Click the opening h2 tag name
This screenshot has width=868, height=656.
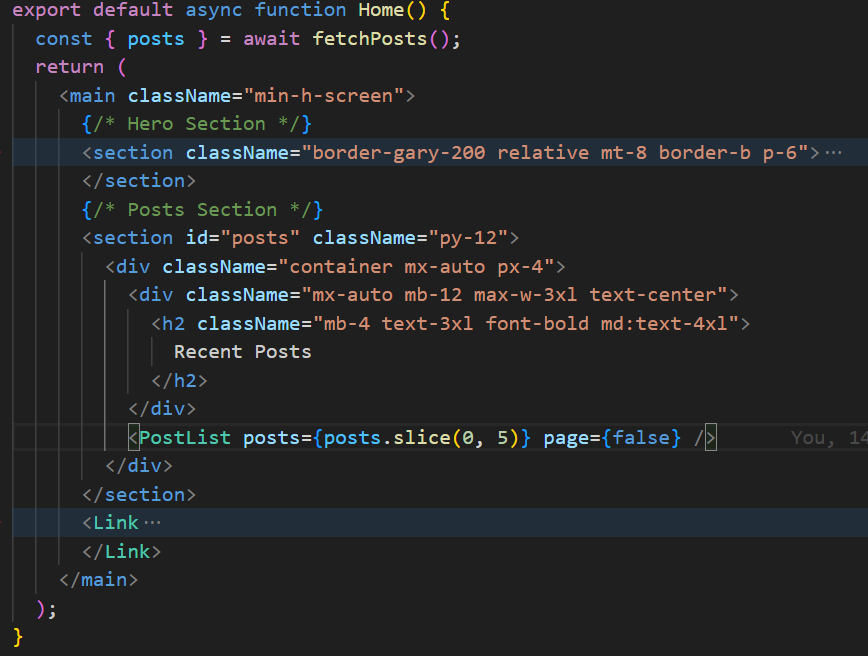[x=174, y=324]
